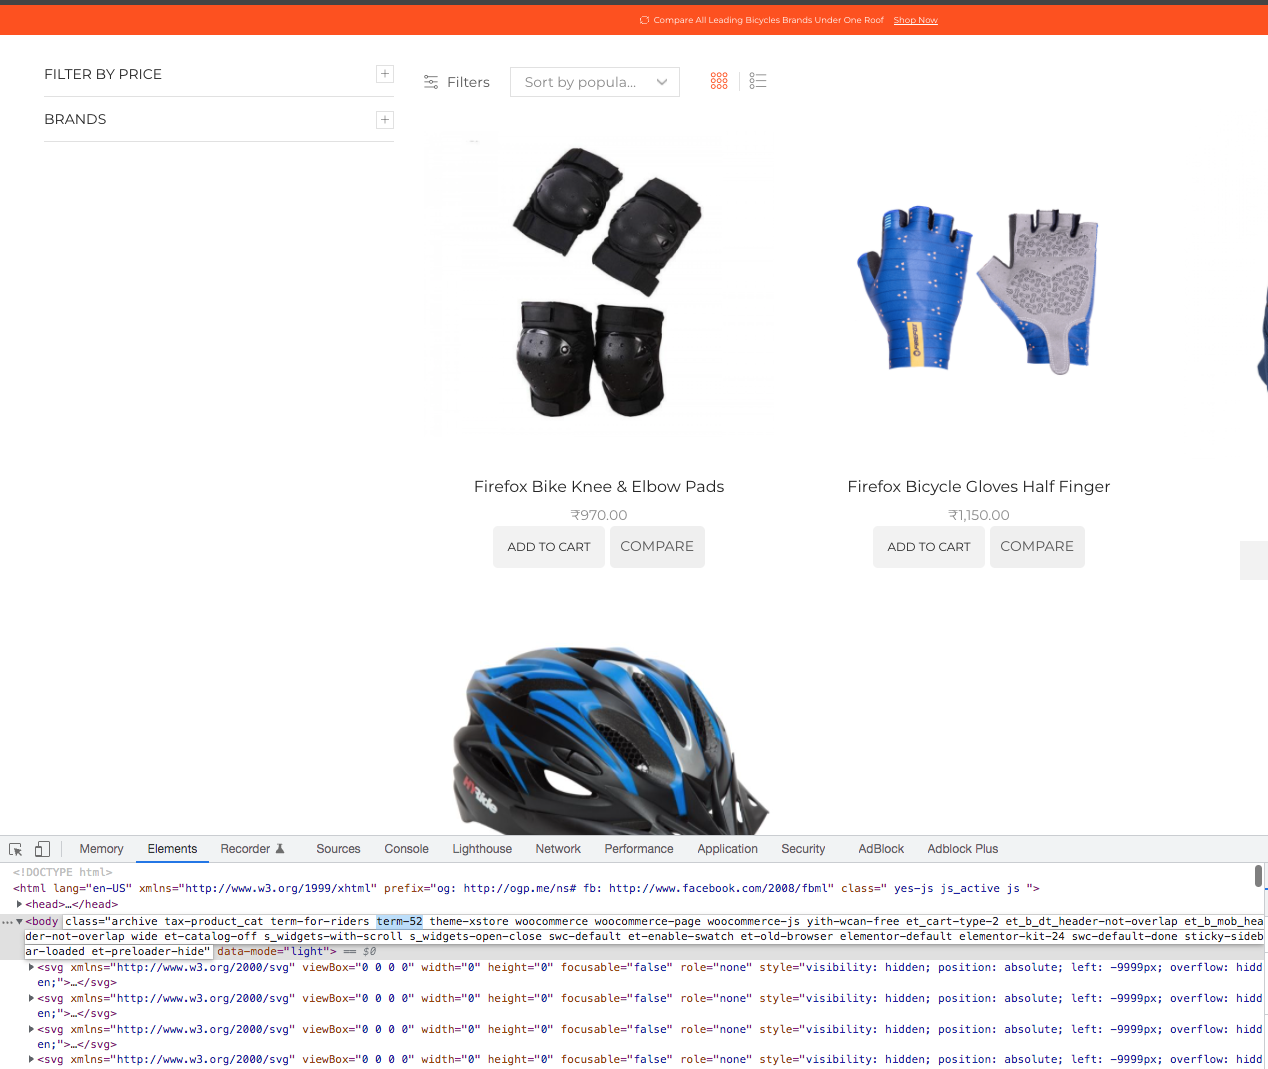Open the AdBlock tab
1268x1069 pixels.
point(881,849)
